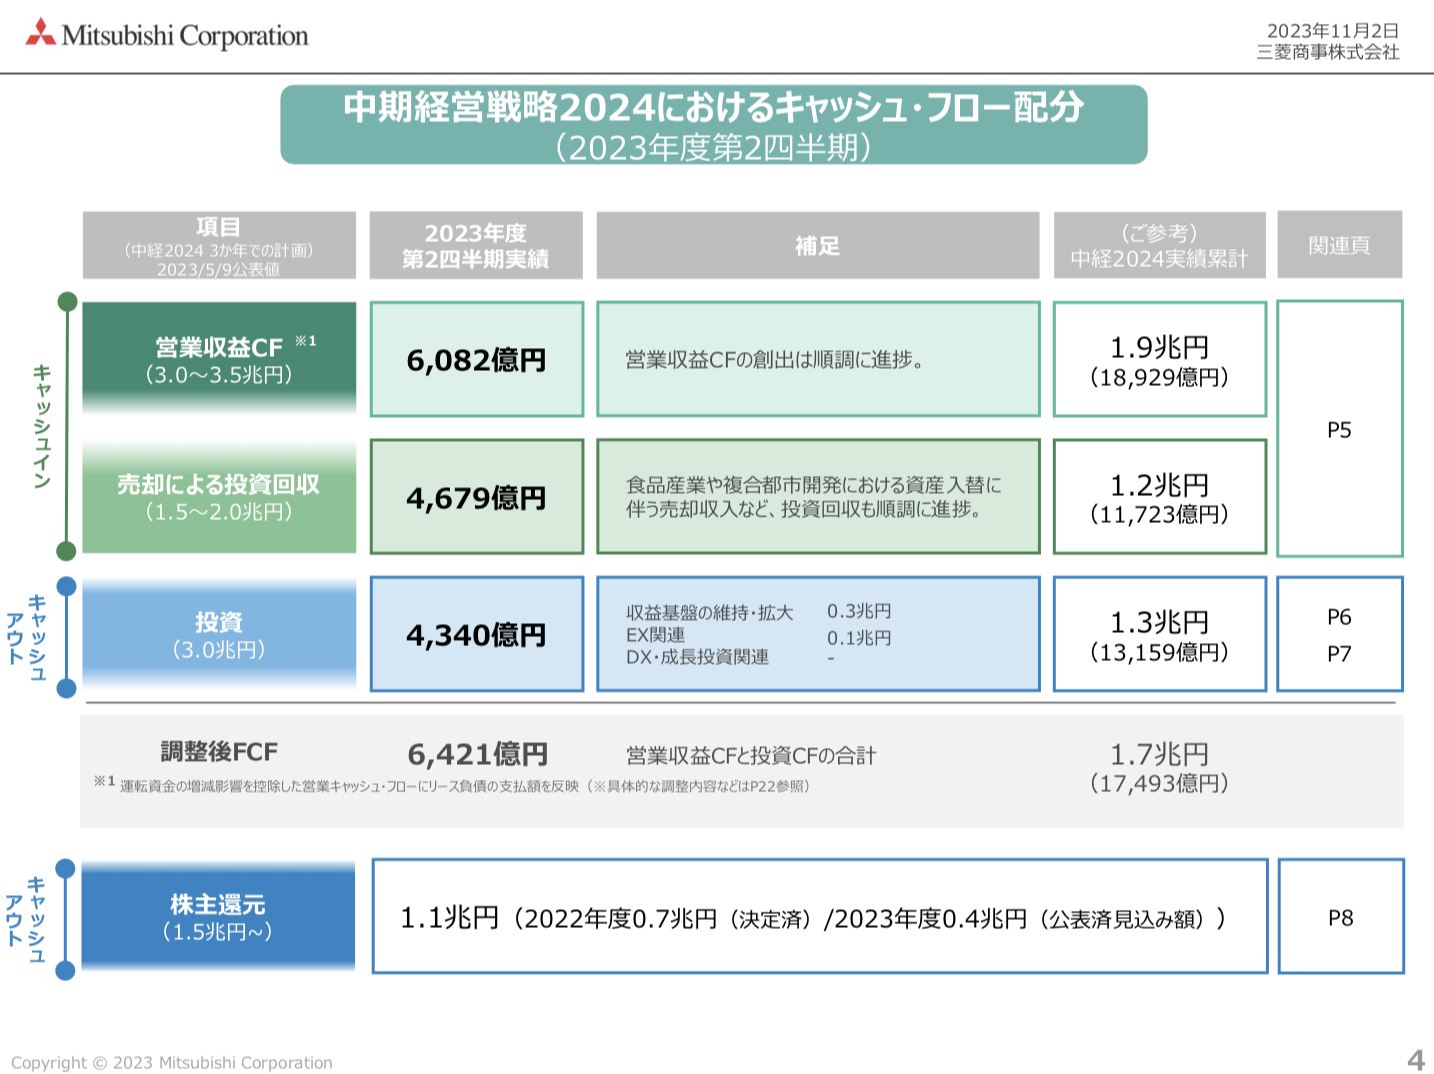Viewport: 1434px width, 1074px height.
Task: Click the vertical キャッシュイン label
Action: (x=42, y=426)
